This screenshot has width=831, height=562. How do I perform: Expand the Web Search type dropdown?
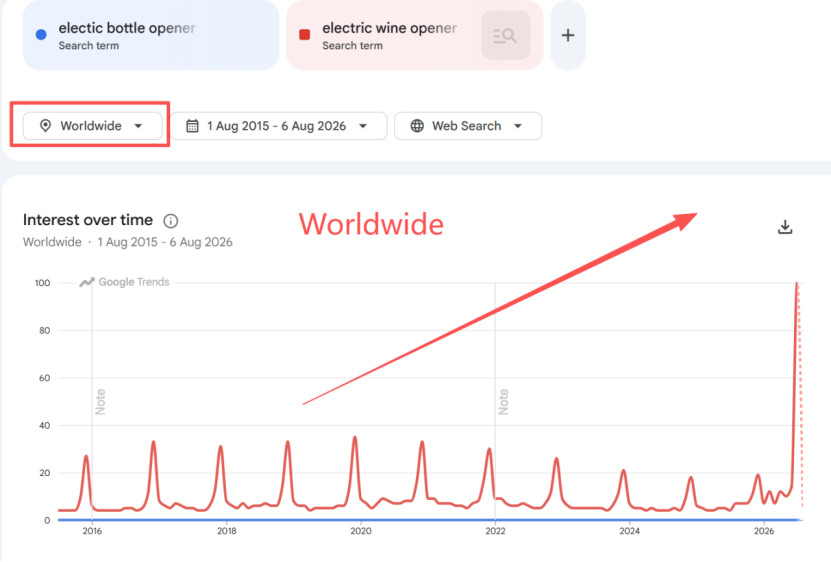click(468, 126)
